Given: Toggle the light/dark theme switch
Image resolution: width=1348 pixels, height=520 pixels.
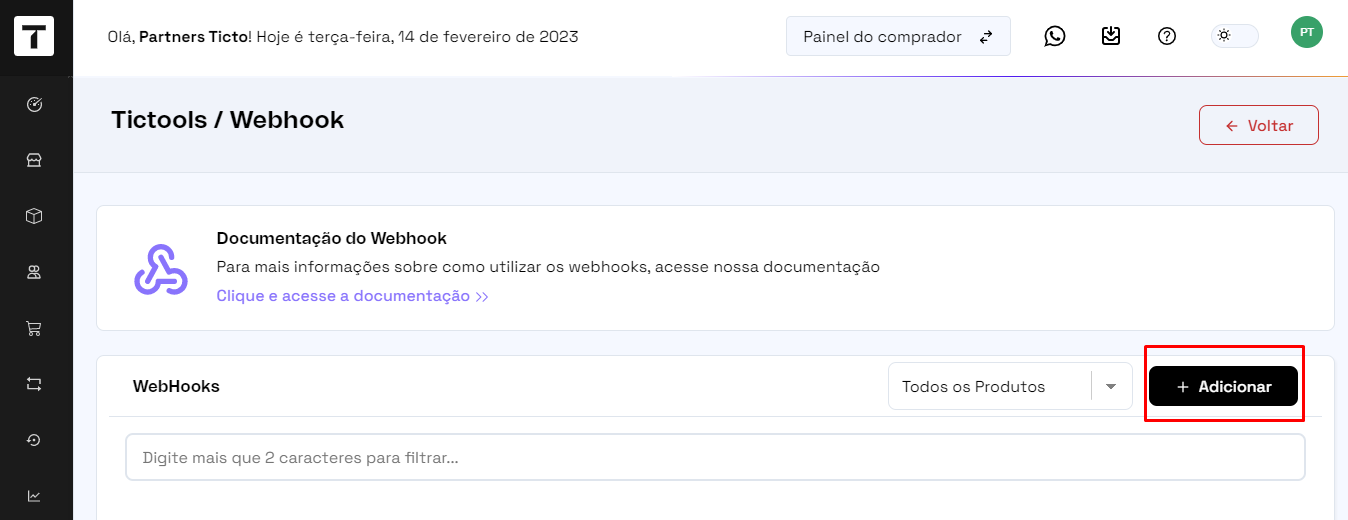Looking at the screenshot, I should (1235, 36).
